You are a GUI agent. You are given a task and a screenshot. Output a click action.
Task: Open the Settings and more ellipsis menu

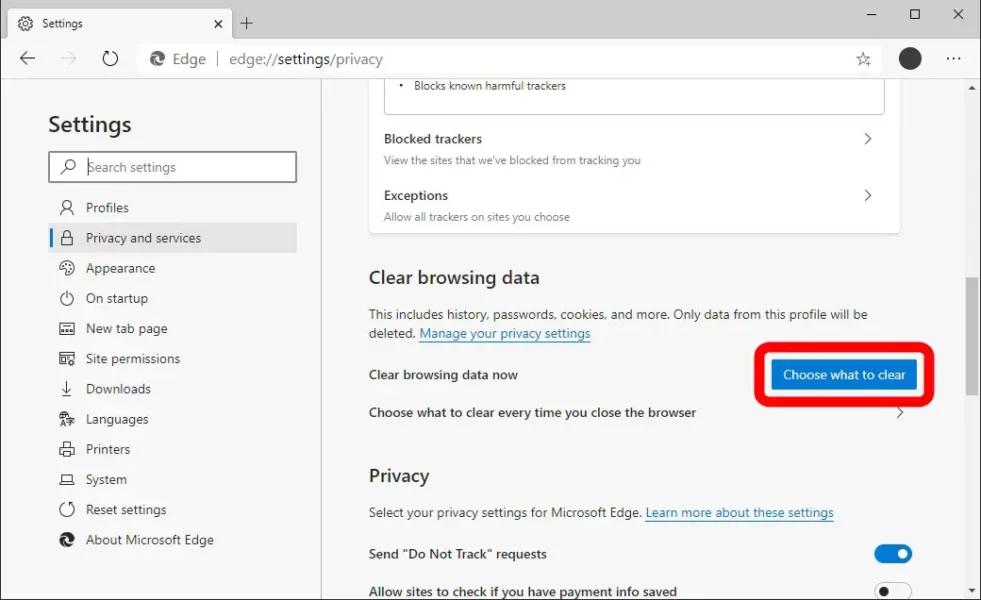(953, 59)
